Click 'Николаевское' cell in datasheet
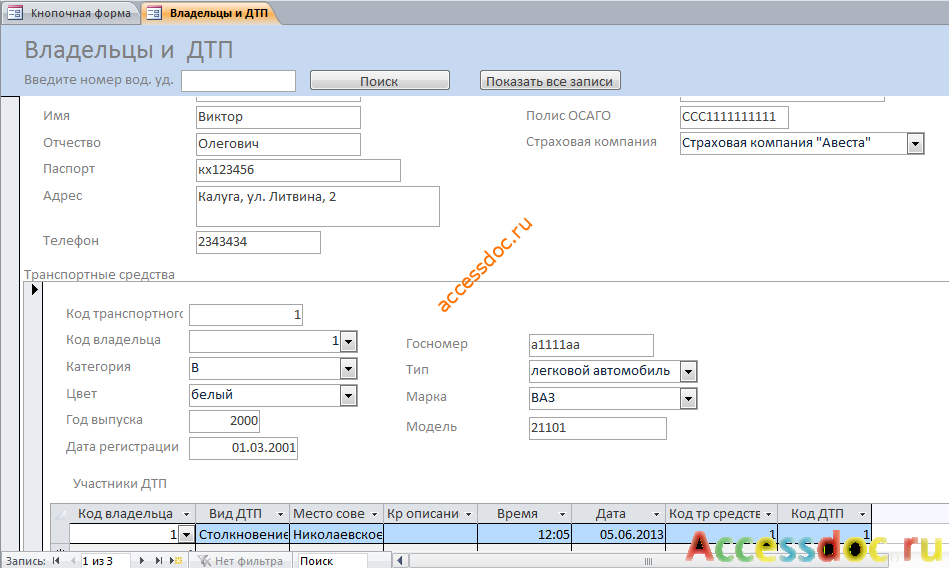The width and height of the screenshot is (949, 568). pyautogui.click(x=337, y=534)
